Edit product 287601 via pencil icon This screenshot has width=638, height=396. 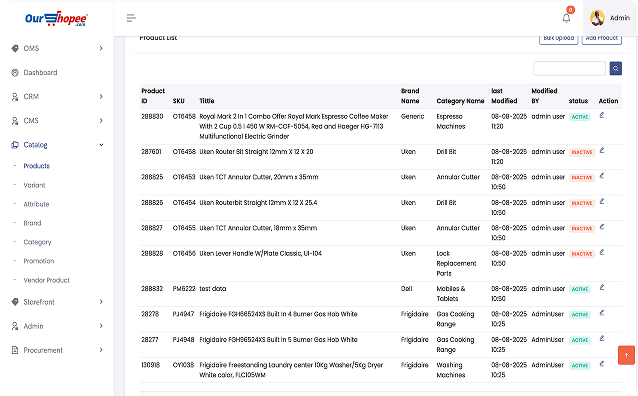coord(602,151)
